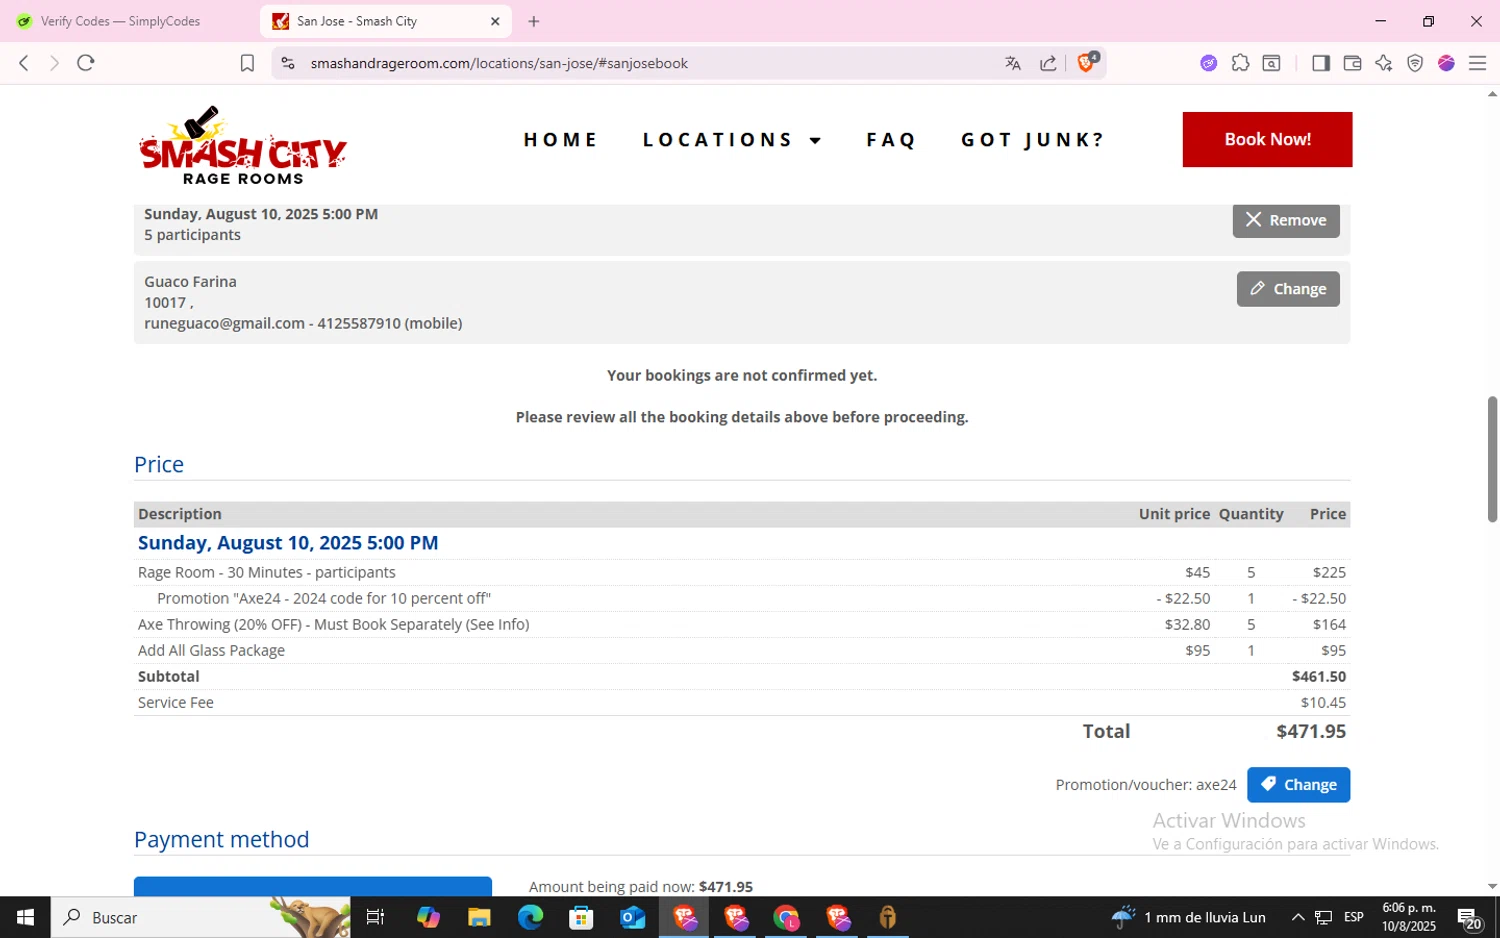Screen dimensions: 1500x938
Task: Open the GOT JUNK? page
Action: [1032, 140]
